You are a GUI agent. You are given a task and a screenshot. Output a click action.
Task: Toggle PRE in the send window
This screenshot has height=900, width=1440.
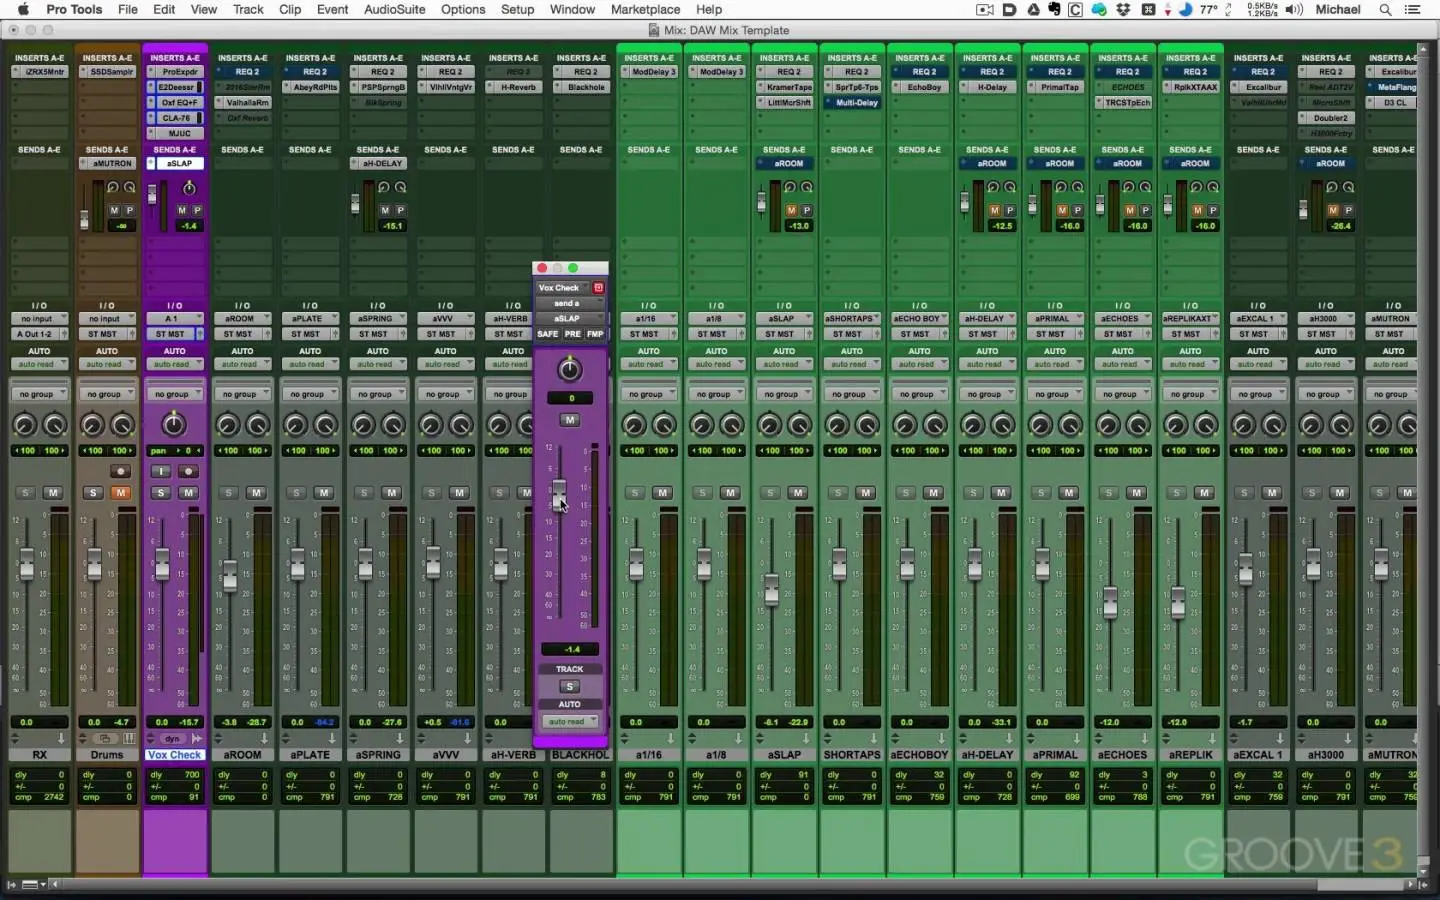[x=572, y=334]
